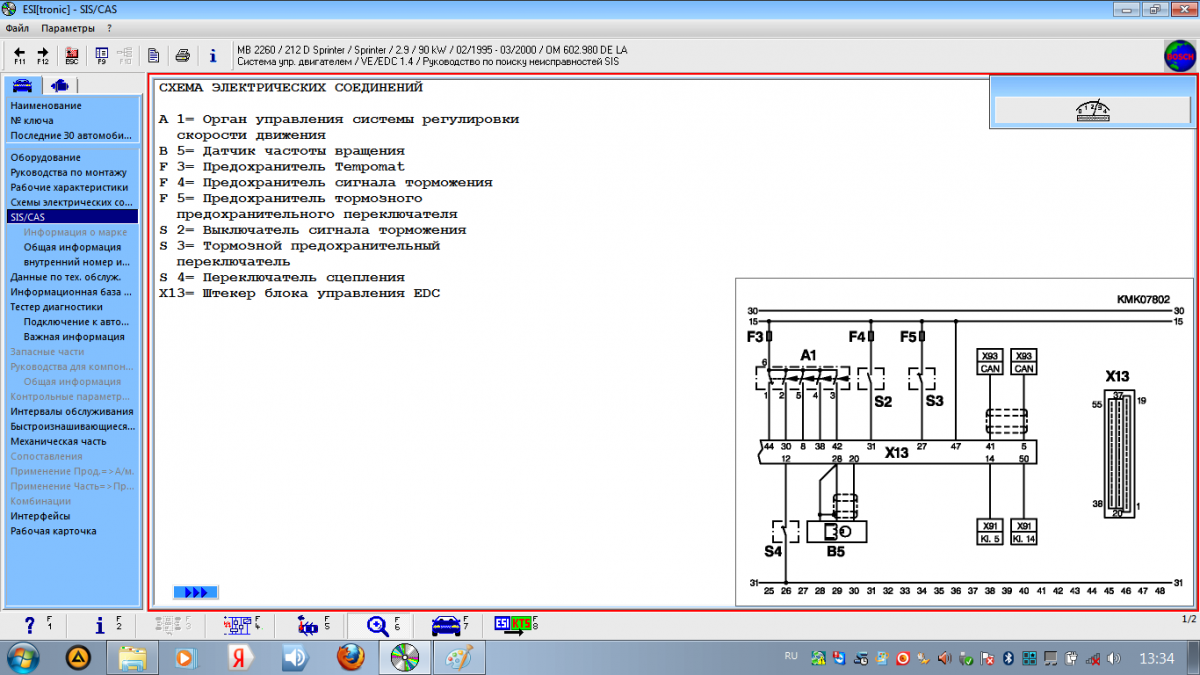Go back with the F11 arrow
1200x675 pixels.
tap(20, 54)
